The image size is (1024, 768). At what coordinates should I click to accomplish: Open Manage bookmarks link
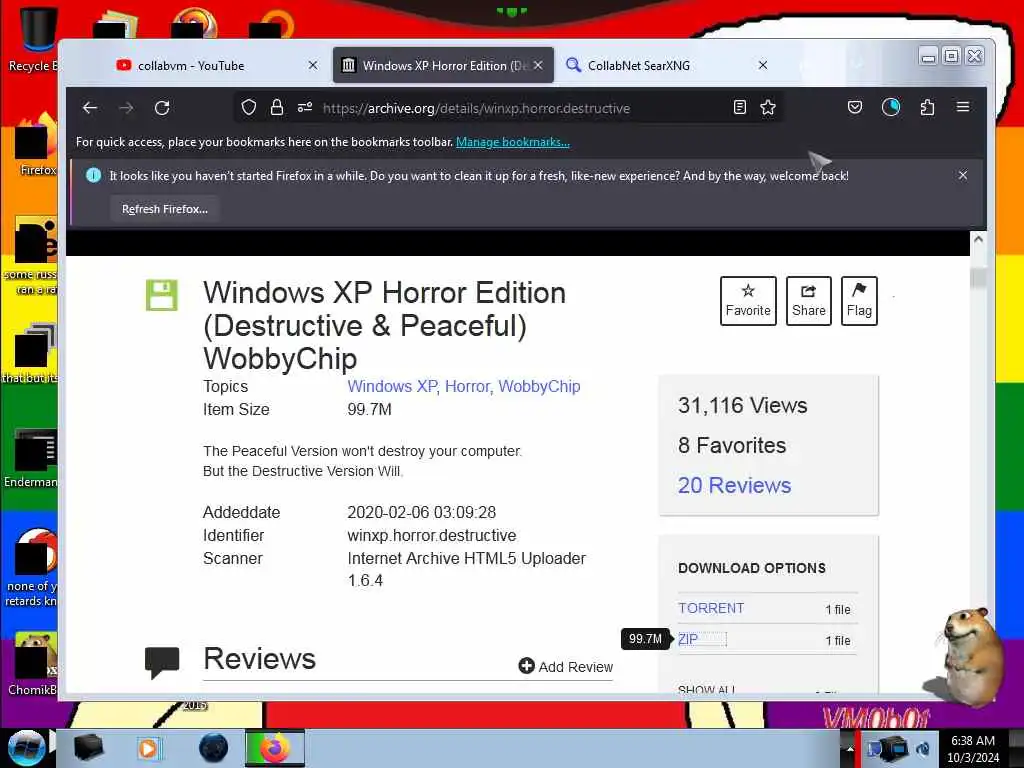(513, 142)
